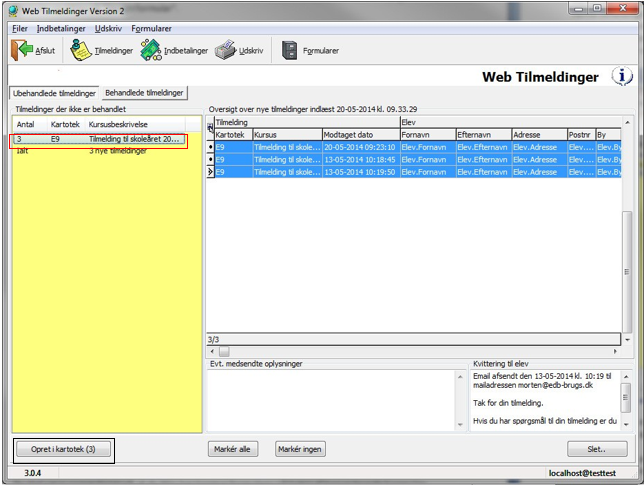Image resolution: width=644 pixels, height=489 pixels.
Task: Open the Indbetalinger menu
Action: (61, 28)
